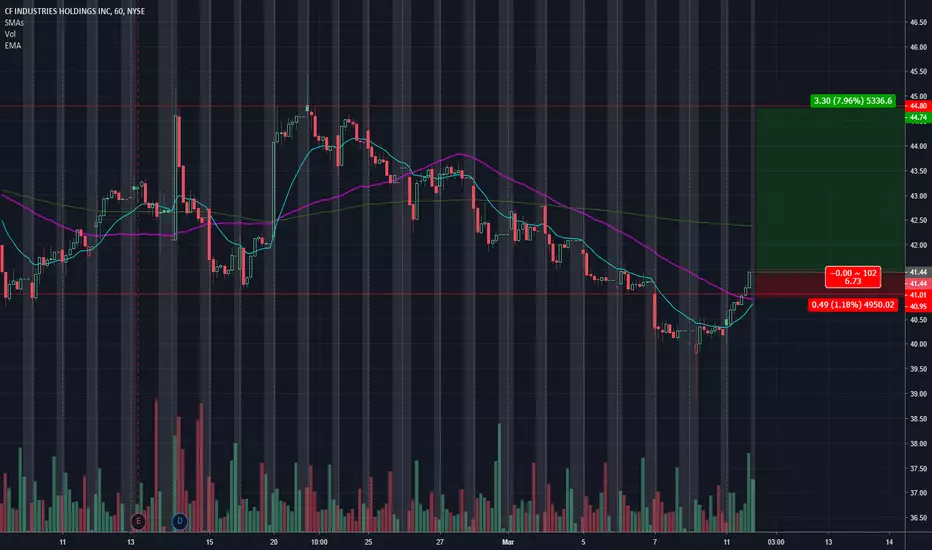Select the green profit target label 3.30 (7.96%)

point(853,100)
